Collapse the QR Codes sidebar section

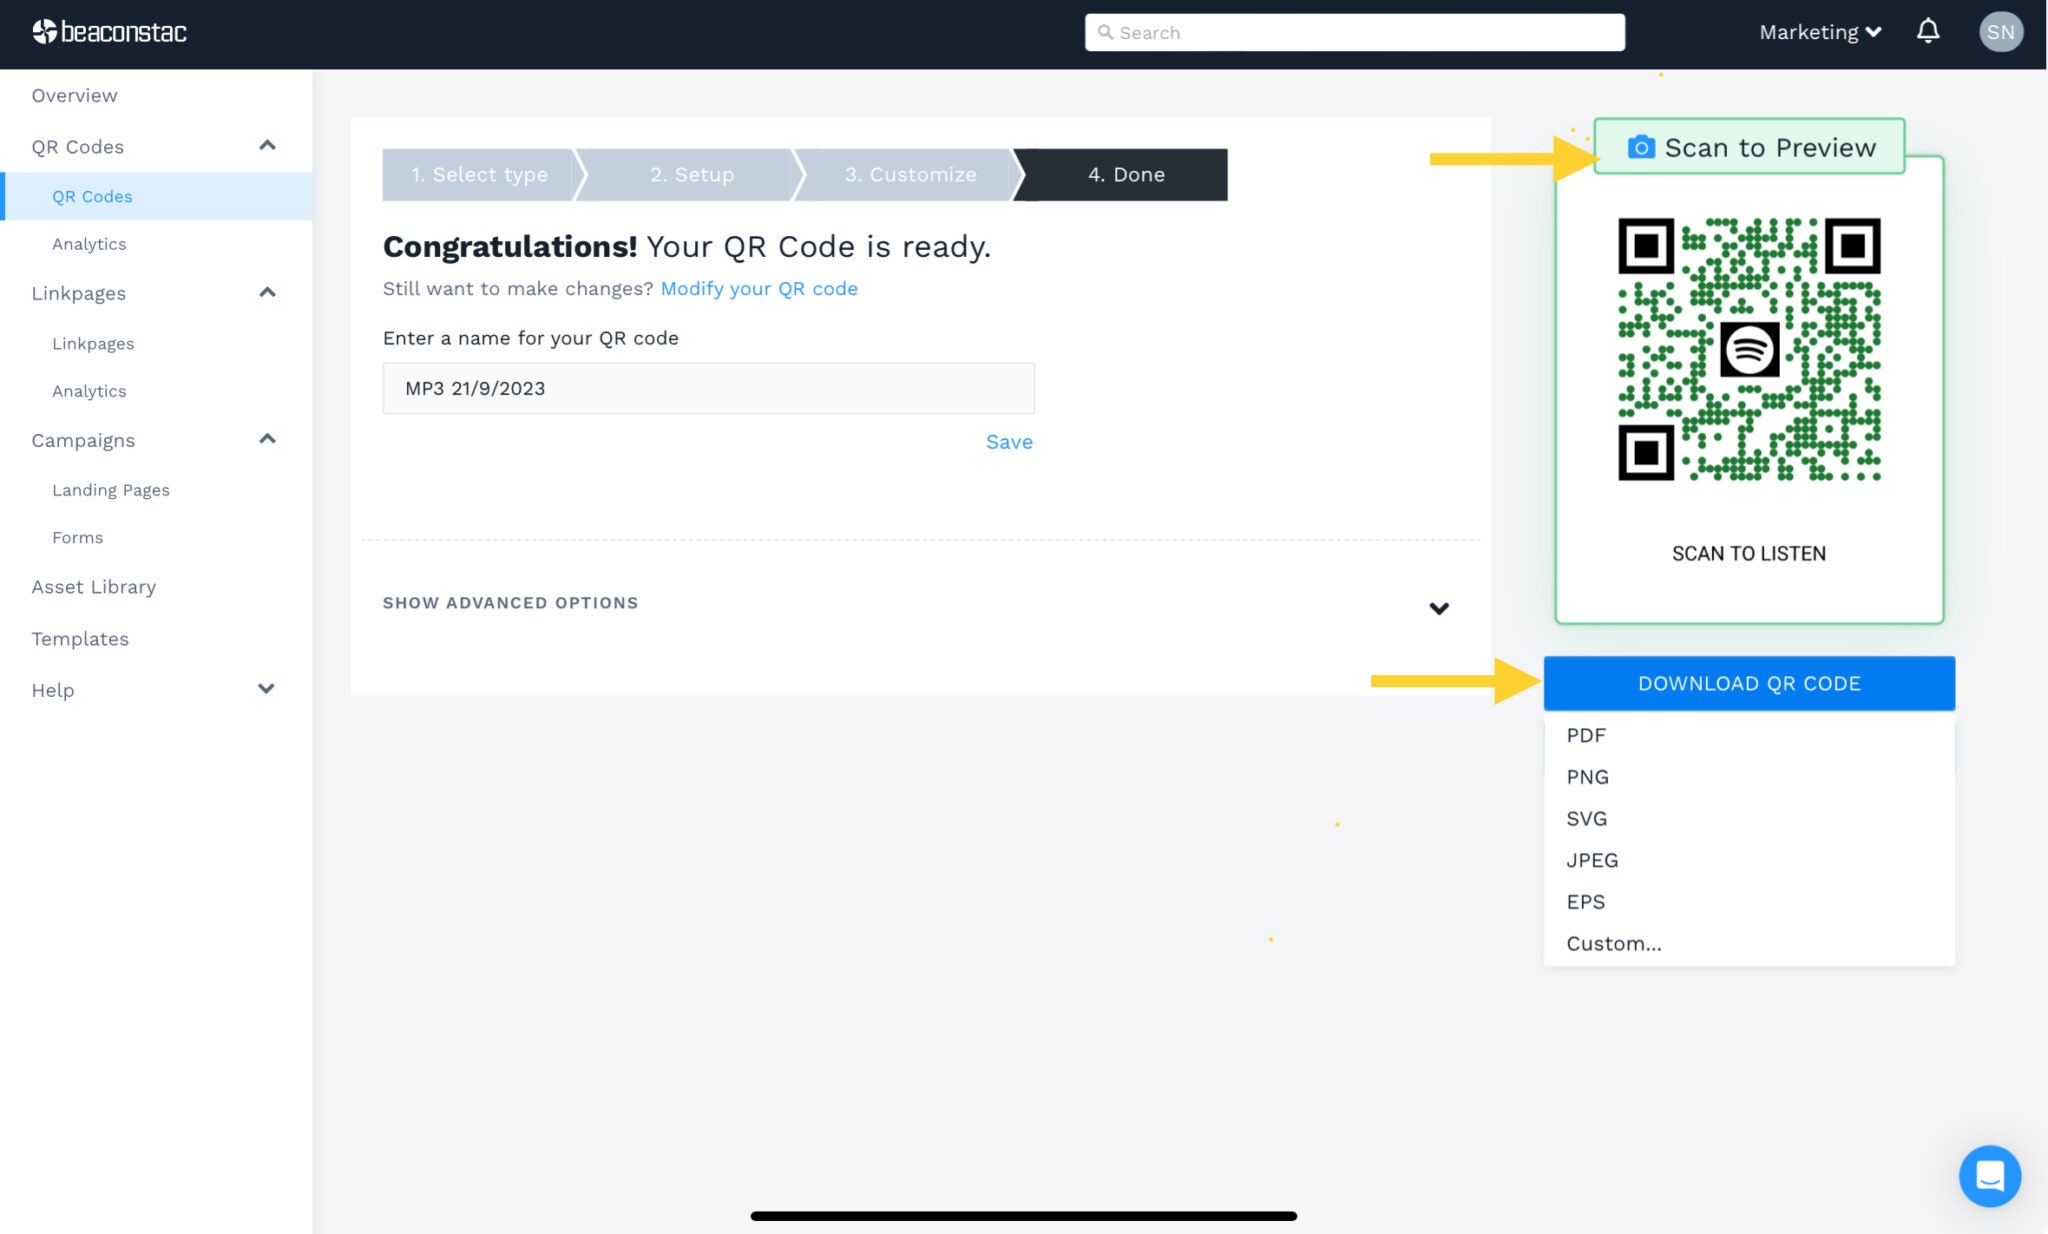click(x=267, y=145)
